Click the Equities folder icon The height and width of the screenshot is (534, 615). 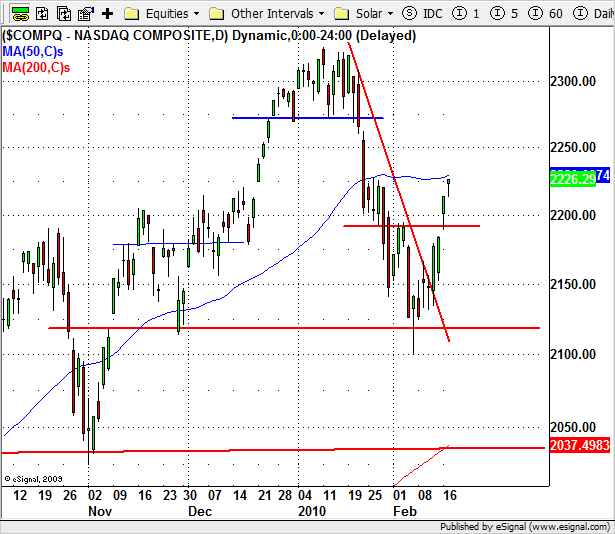131,14
